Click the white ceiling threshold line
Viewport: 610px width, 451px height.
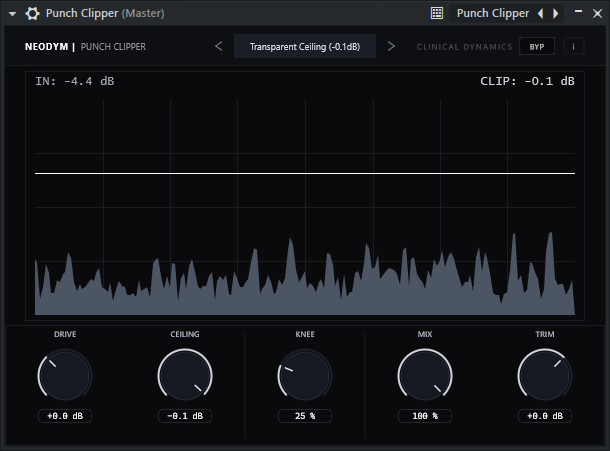(305, 173)
